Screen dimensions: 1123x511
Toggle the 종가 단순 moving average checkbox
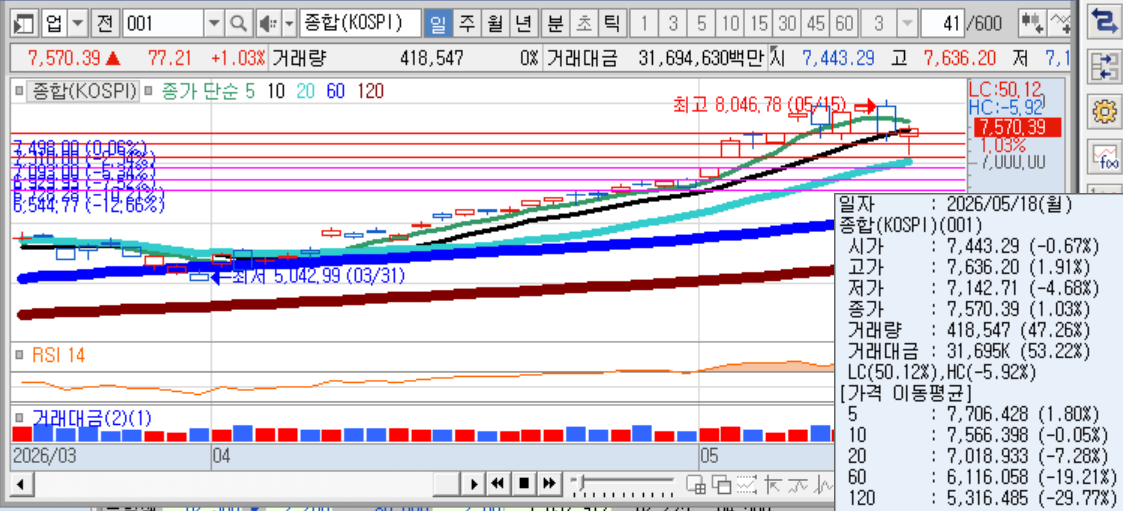coord(148,91)
